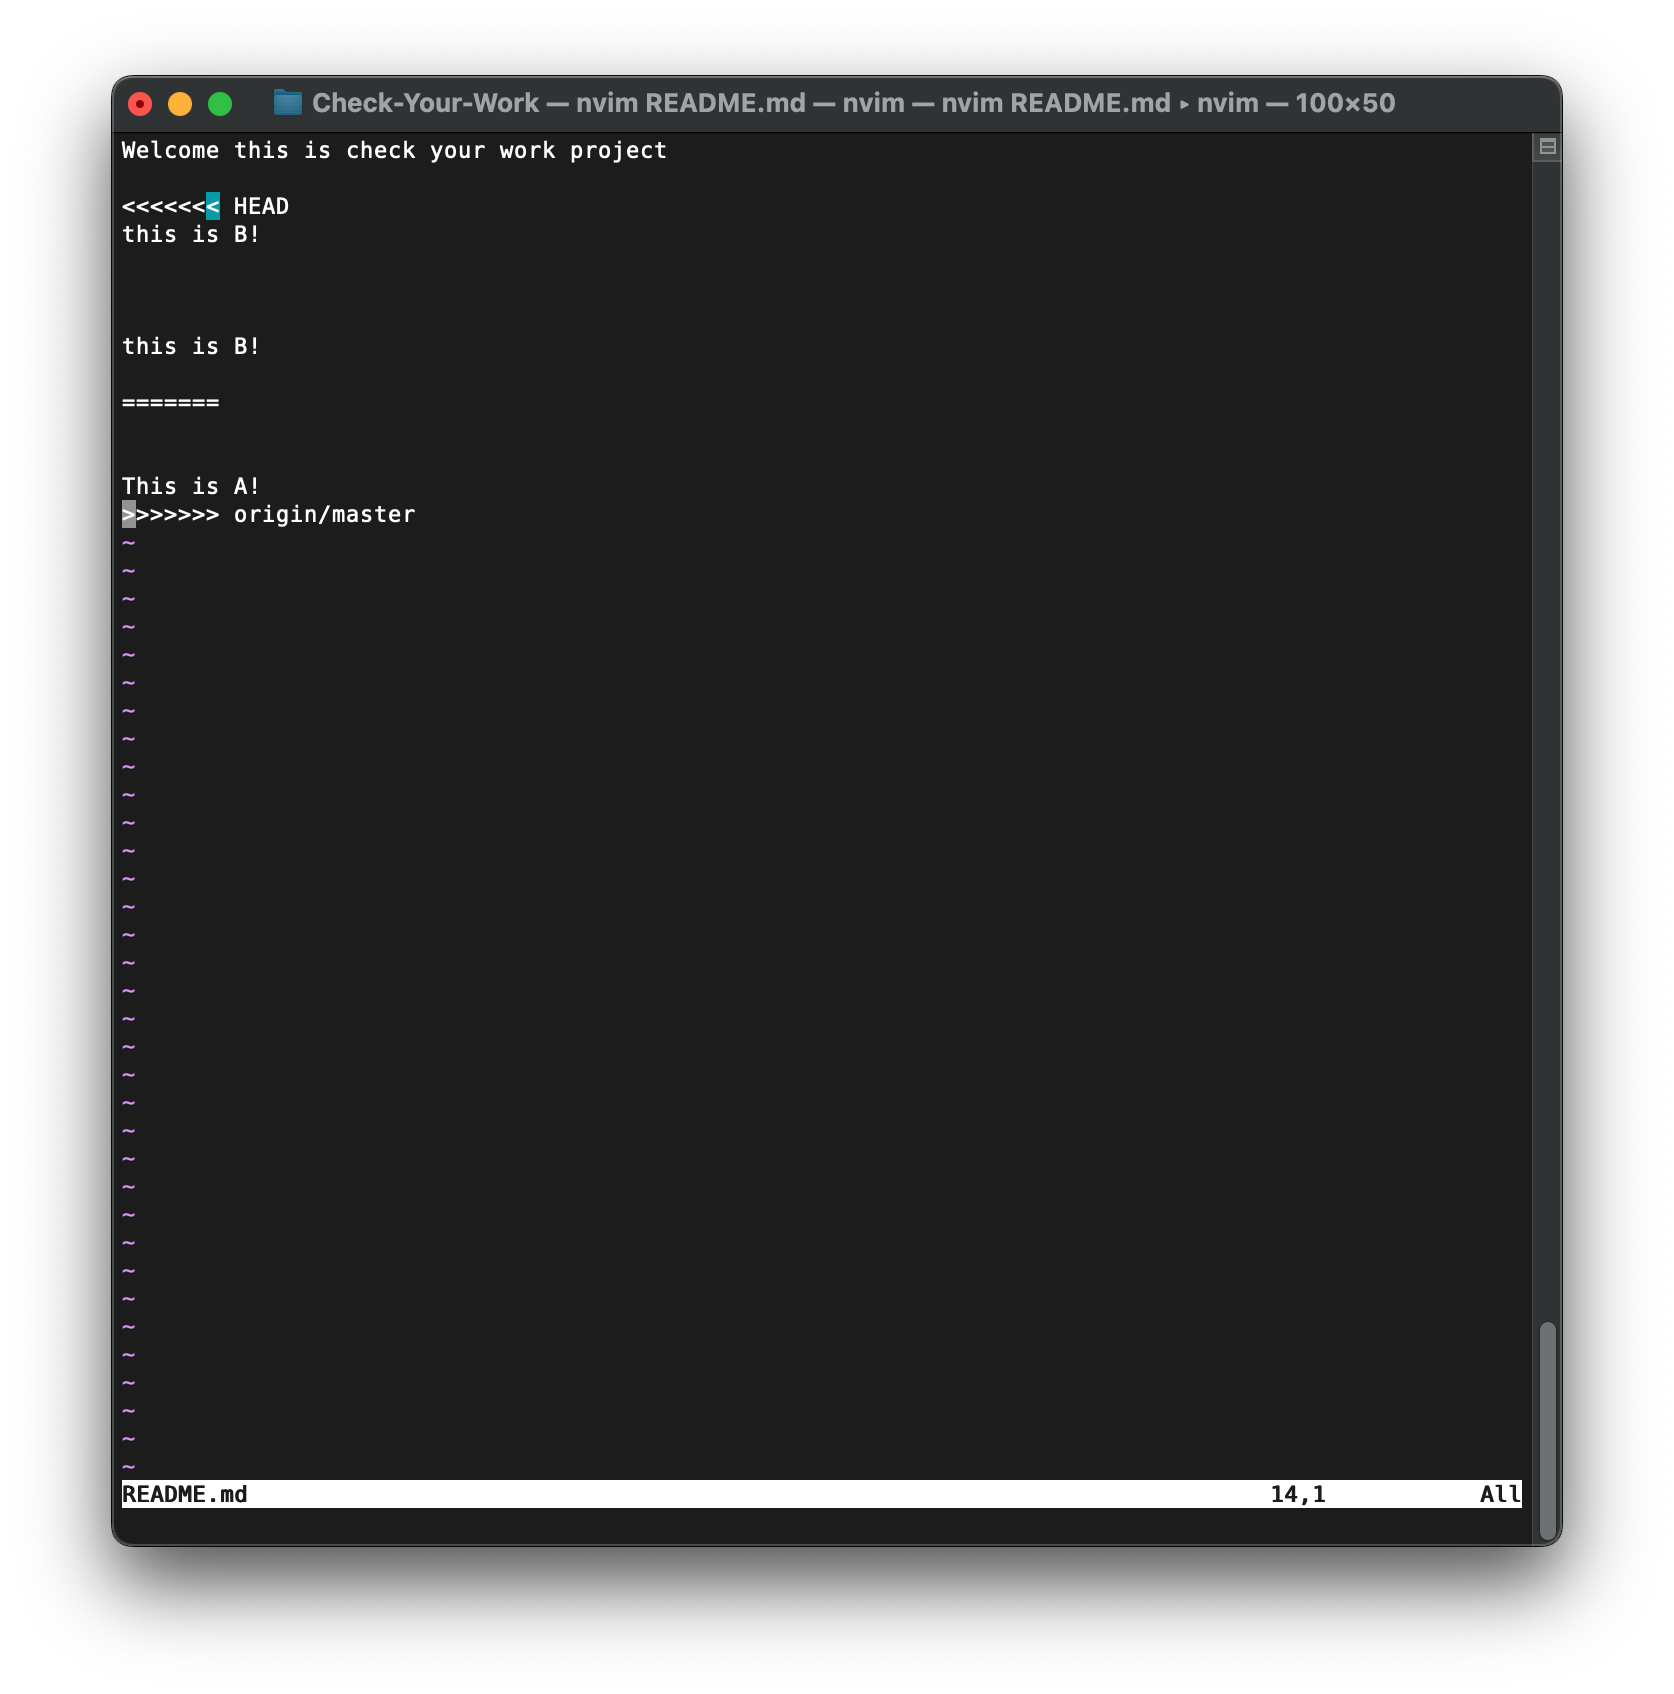Click the 'All' indicator in the status line
Screen dimensions: 1674x1694
click(x=1500, y=1494)
